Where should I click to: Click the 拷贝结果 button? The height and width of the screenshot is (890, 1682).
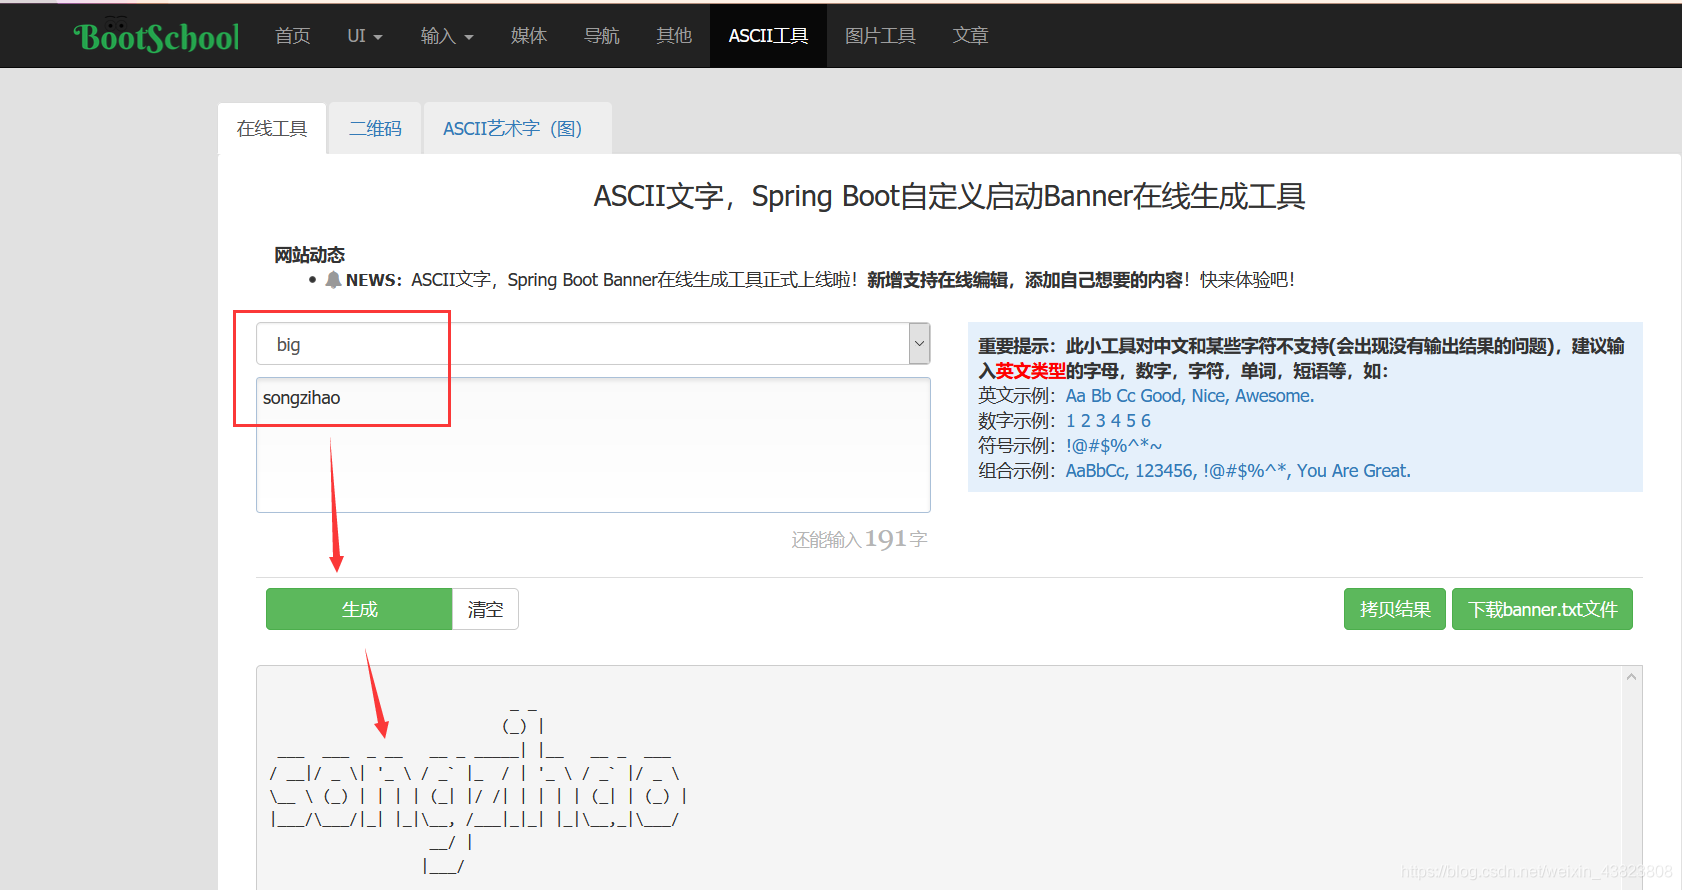coord(1395,609)
